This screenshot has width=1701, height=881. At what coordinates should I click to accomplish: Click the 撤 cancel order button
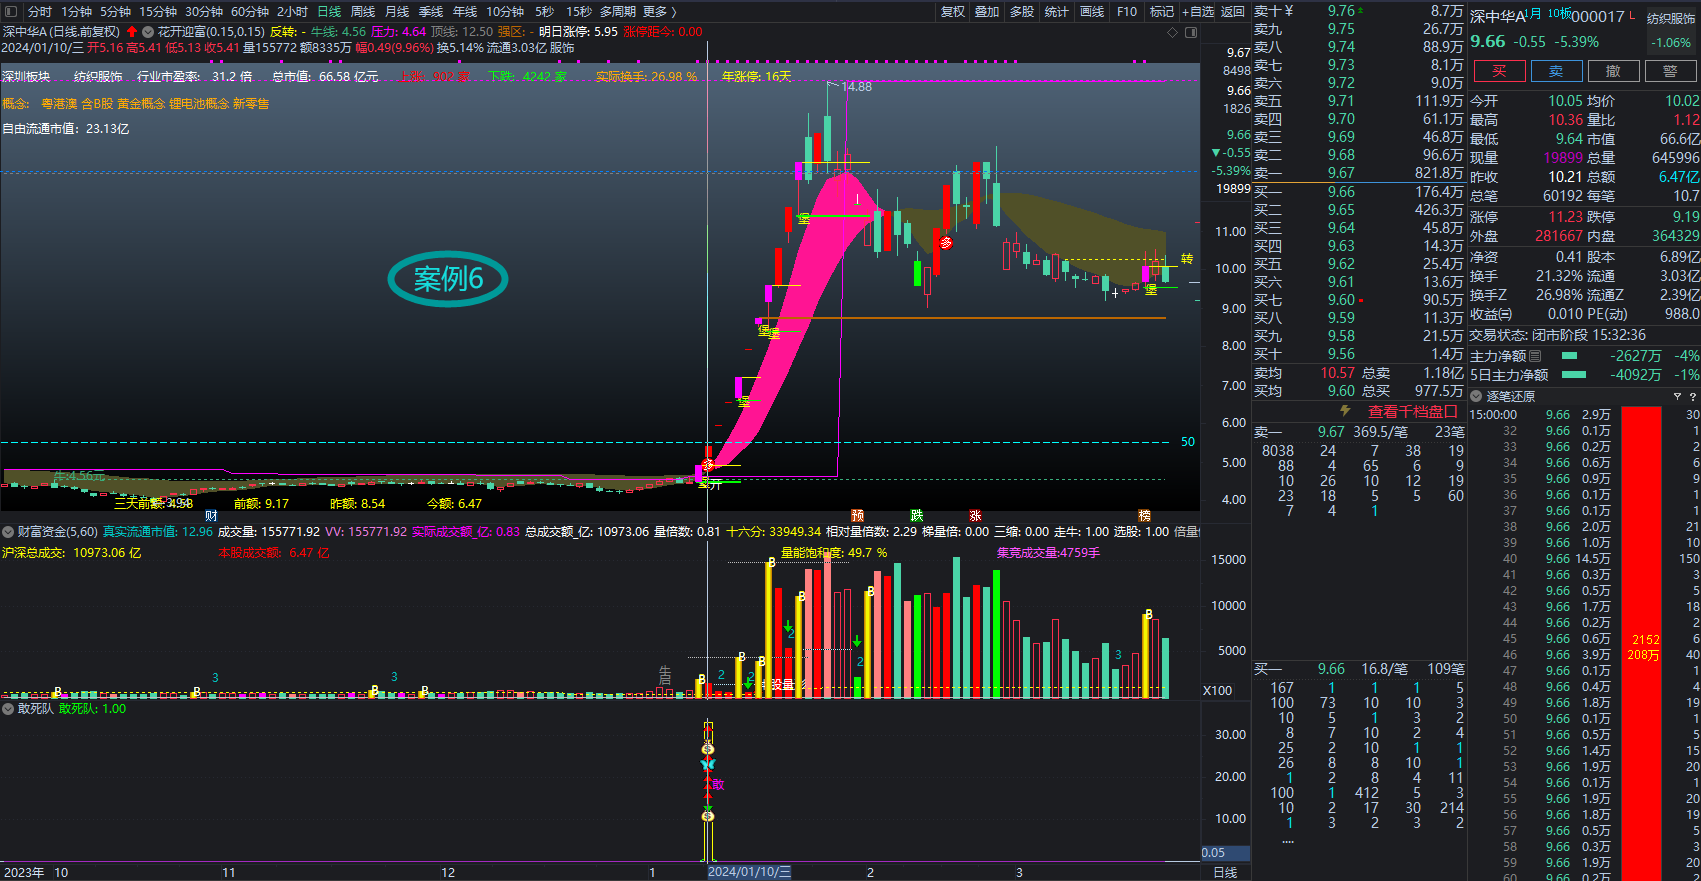(1614, 71)
